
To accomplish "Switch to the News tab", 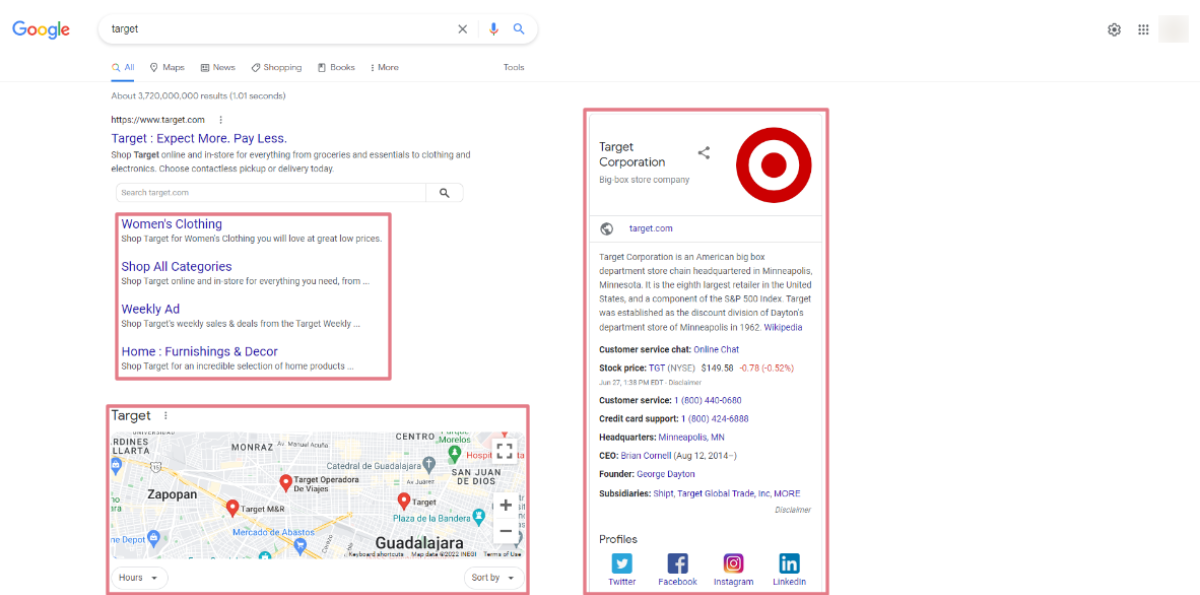I will (218, 68).
